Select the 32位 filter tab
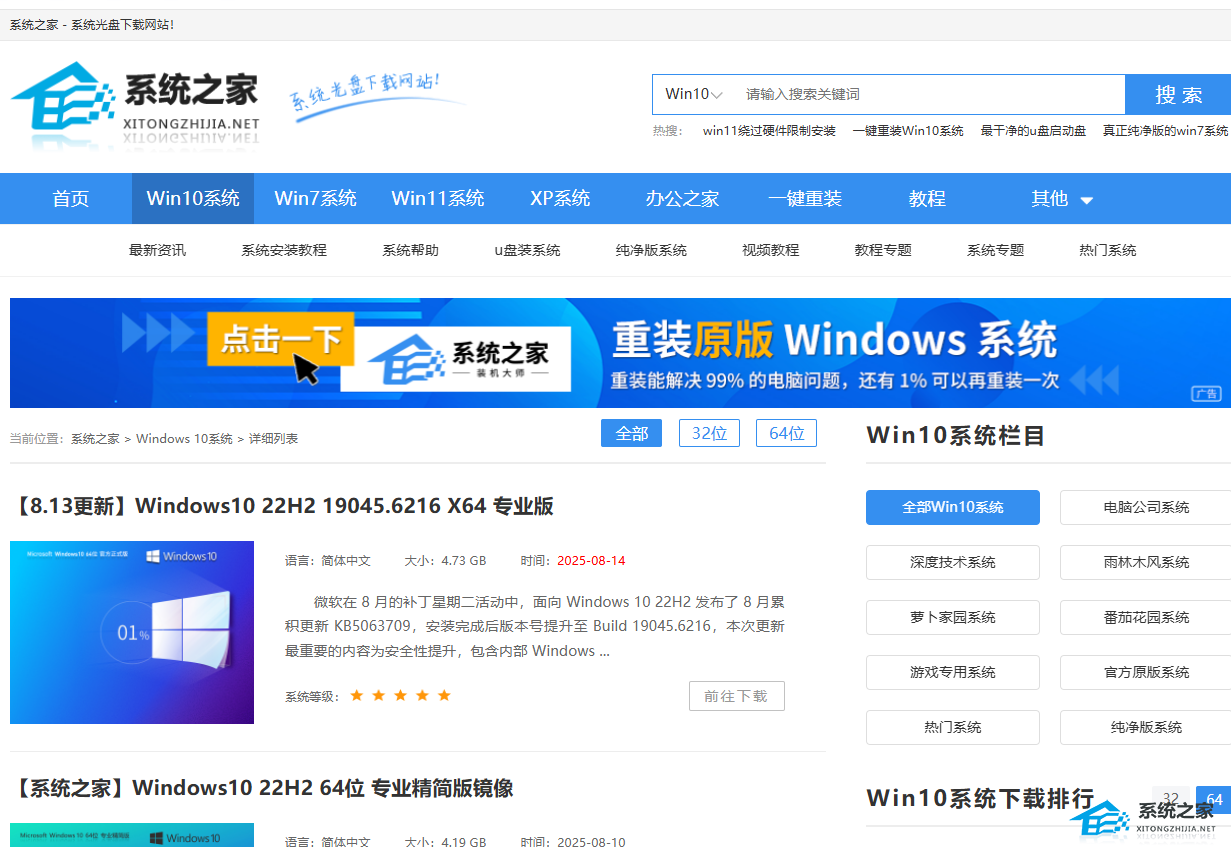The image size is (1231, 847). (709, 433)
